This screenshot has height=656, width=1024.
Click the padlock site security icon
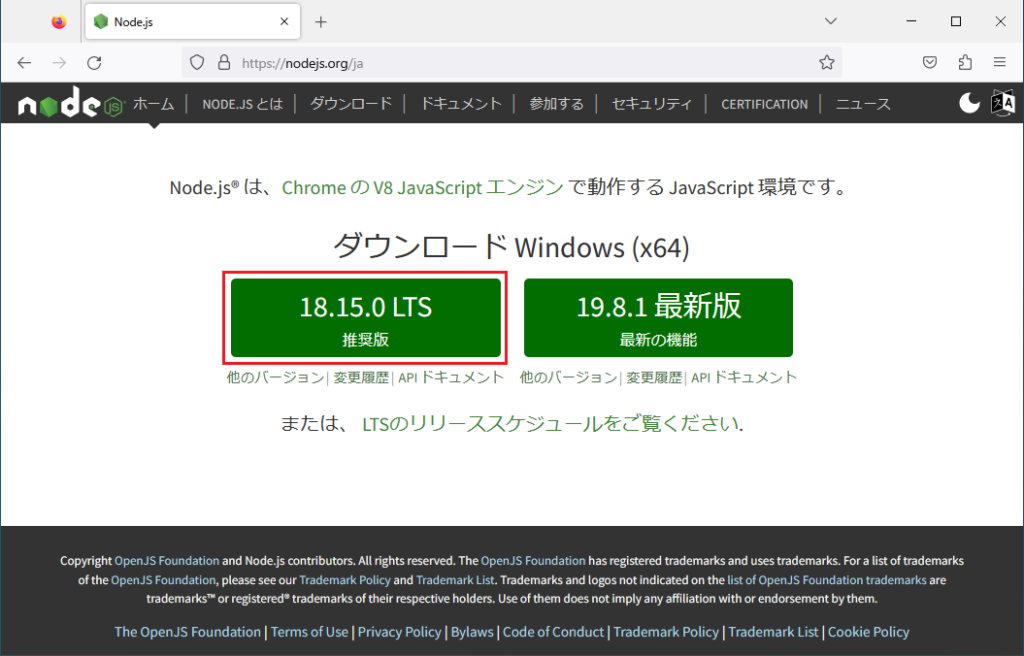224,63
